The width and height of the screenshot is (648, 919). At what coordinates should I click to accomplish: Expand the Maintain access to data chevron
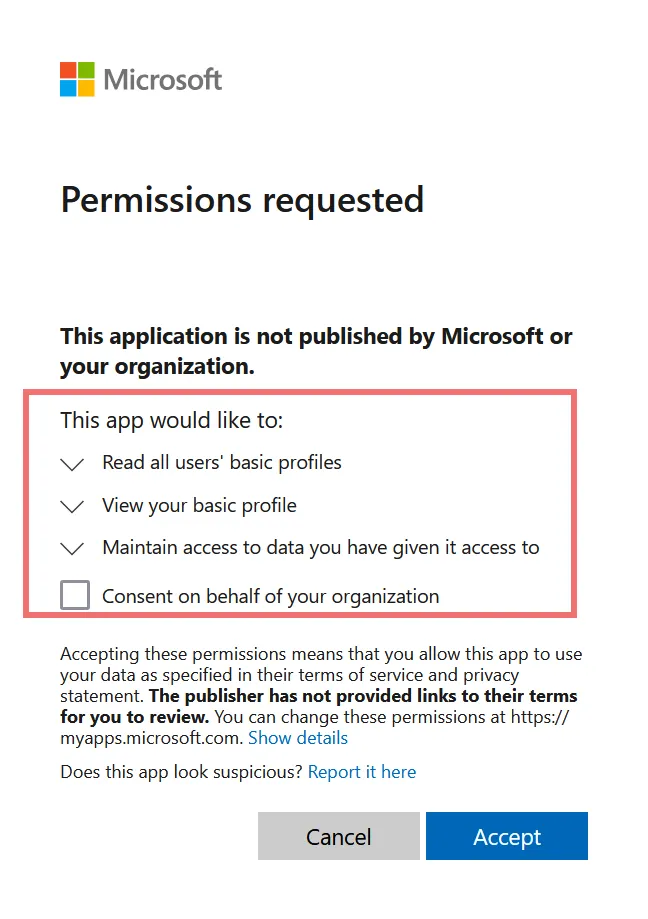(x=72, y=548)
